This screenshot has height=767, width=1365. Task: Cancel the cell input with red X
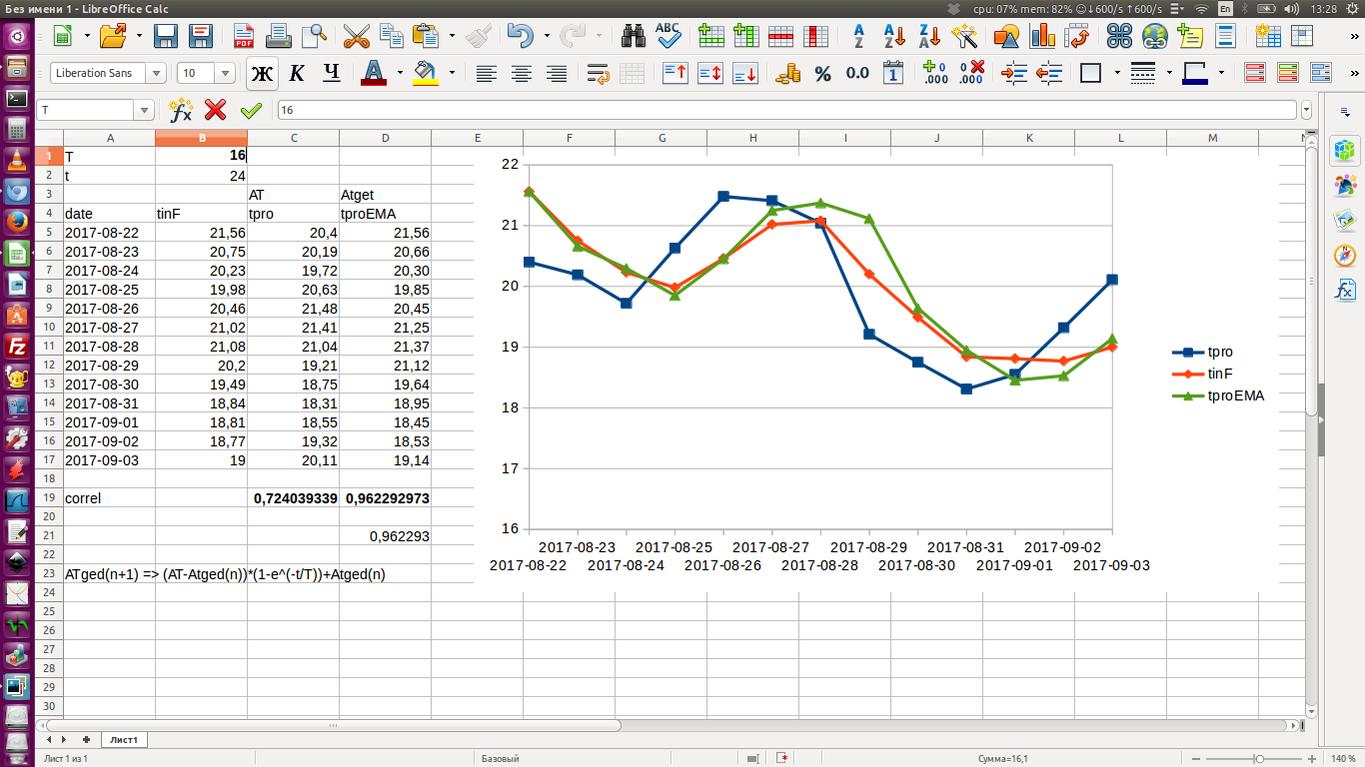coord(215,110)
